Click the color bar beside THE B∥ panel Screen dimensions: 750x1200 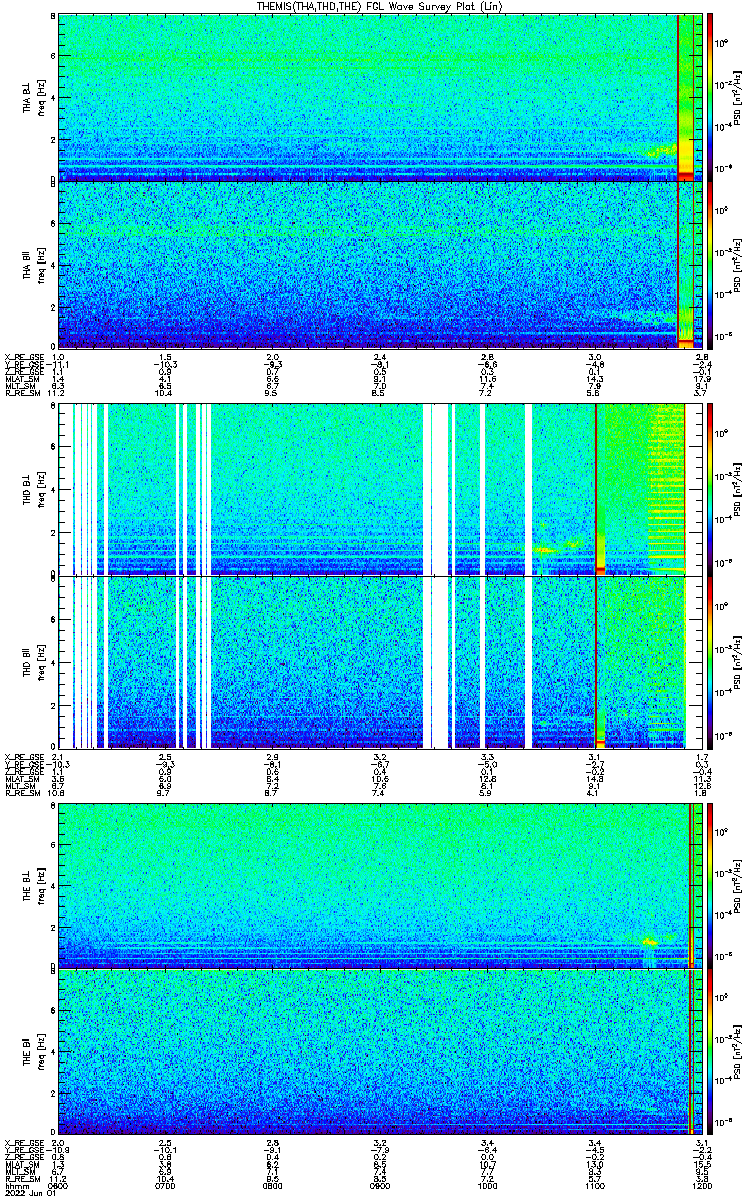coord(710,1051)
